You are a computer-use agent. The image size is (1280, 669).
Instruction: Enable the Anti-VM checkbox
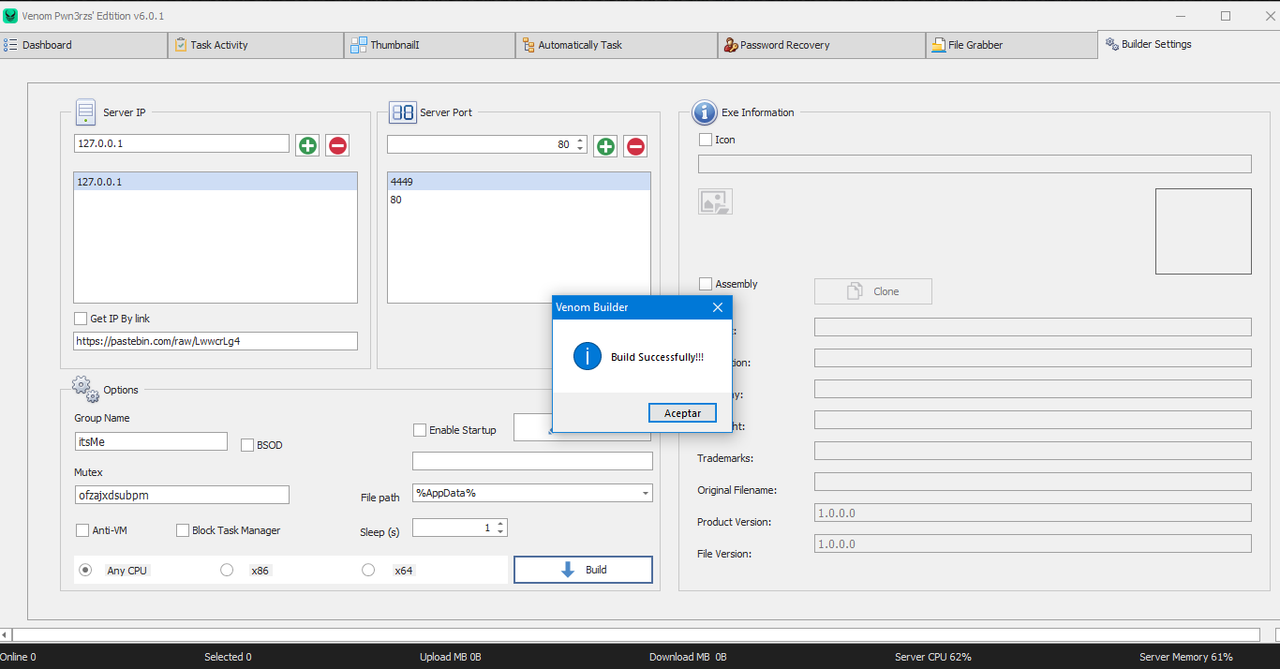click(83, 530)
